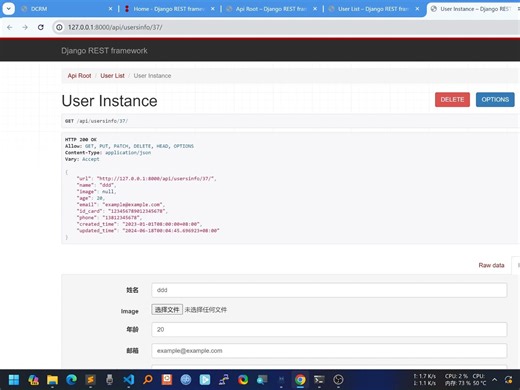Open the orange magnifier search app
520x390 pixels.
[148, 380]
